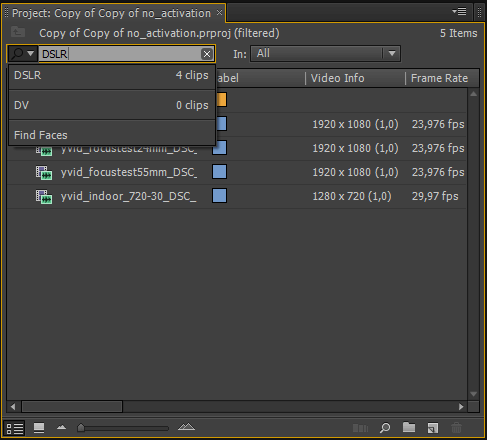This screenshot has width=487, height=440.
Task: Click the Frame Rate column header
Action: pos(439,78)
